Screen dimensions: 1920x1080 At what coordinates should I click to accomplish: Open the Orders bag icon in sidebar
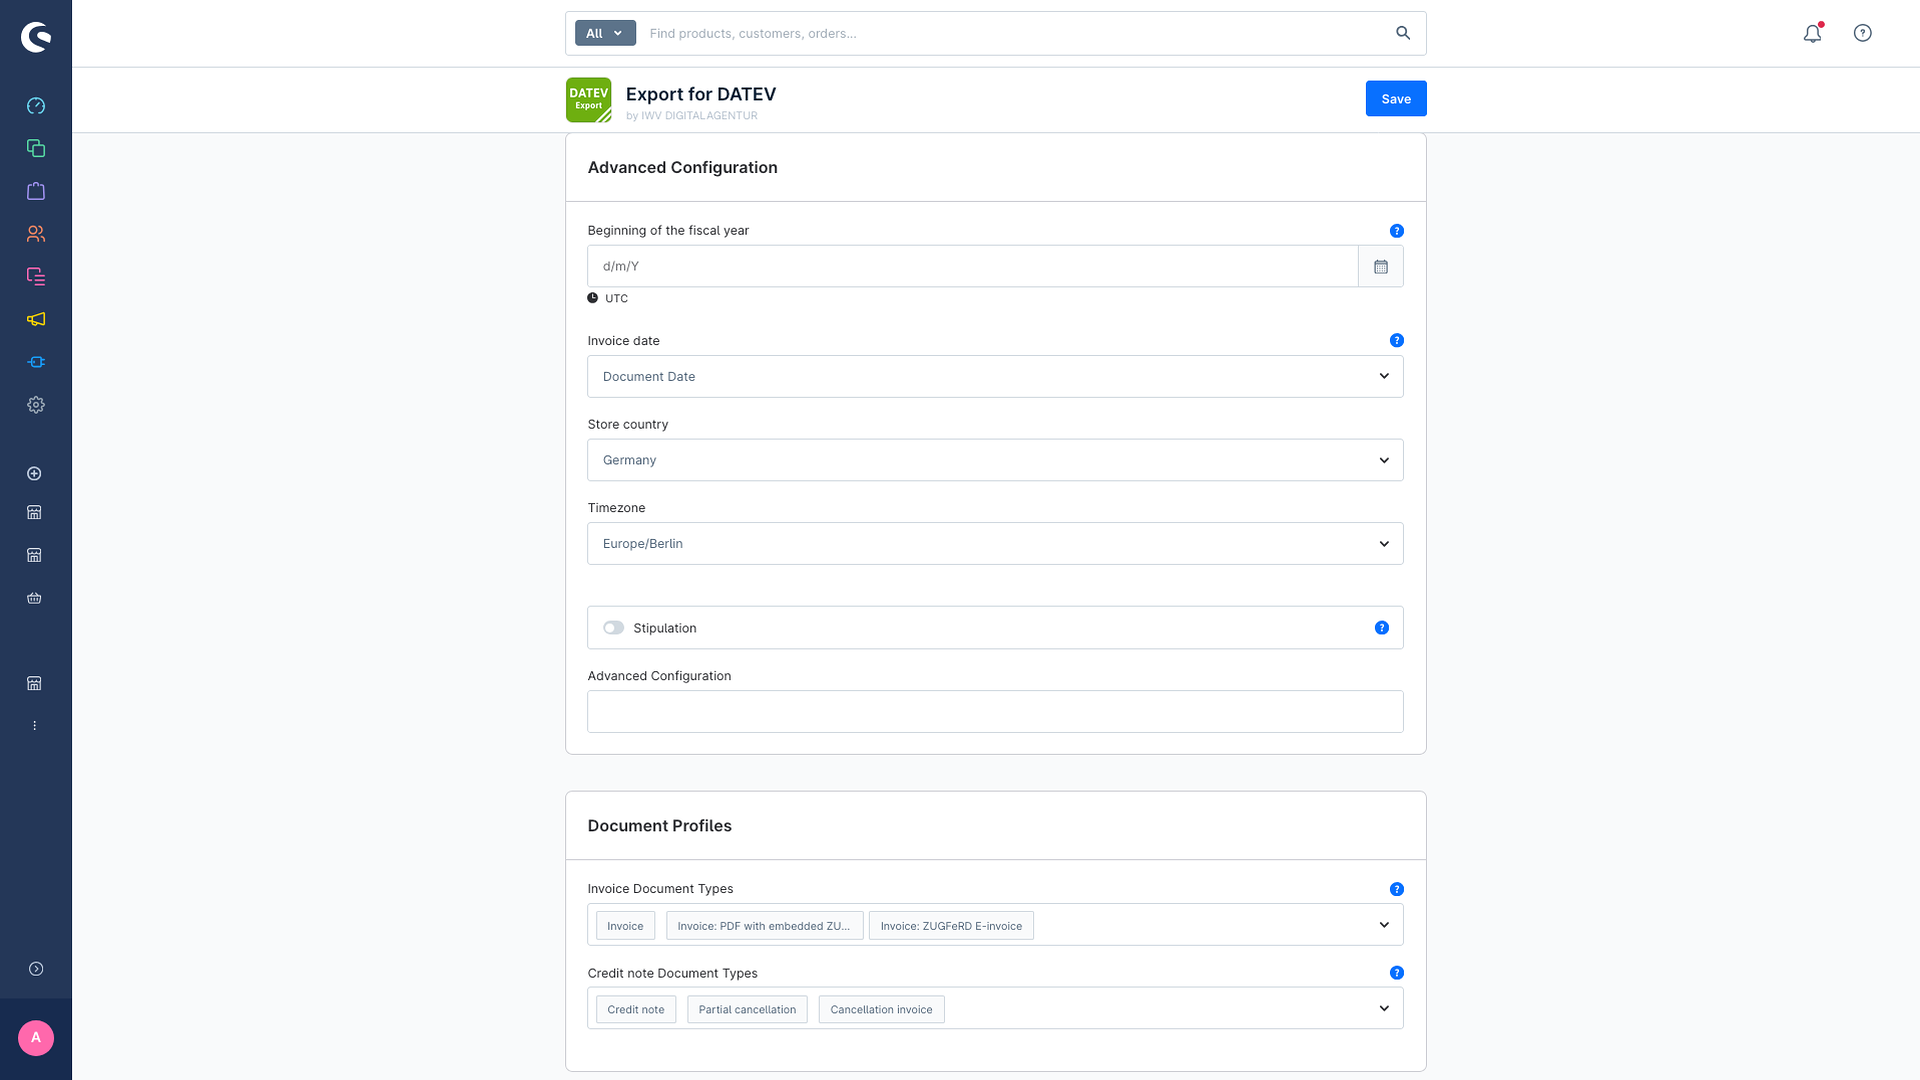(x=36, y=191)
